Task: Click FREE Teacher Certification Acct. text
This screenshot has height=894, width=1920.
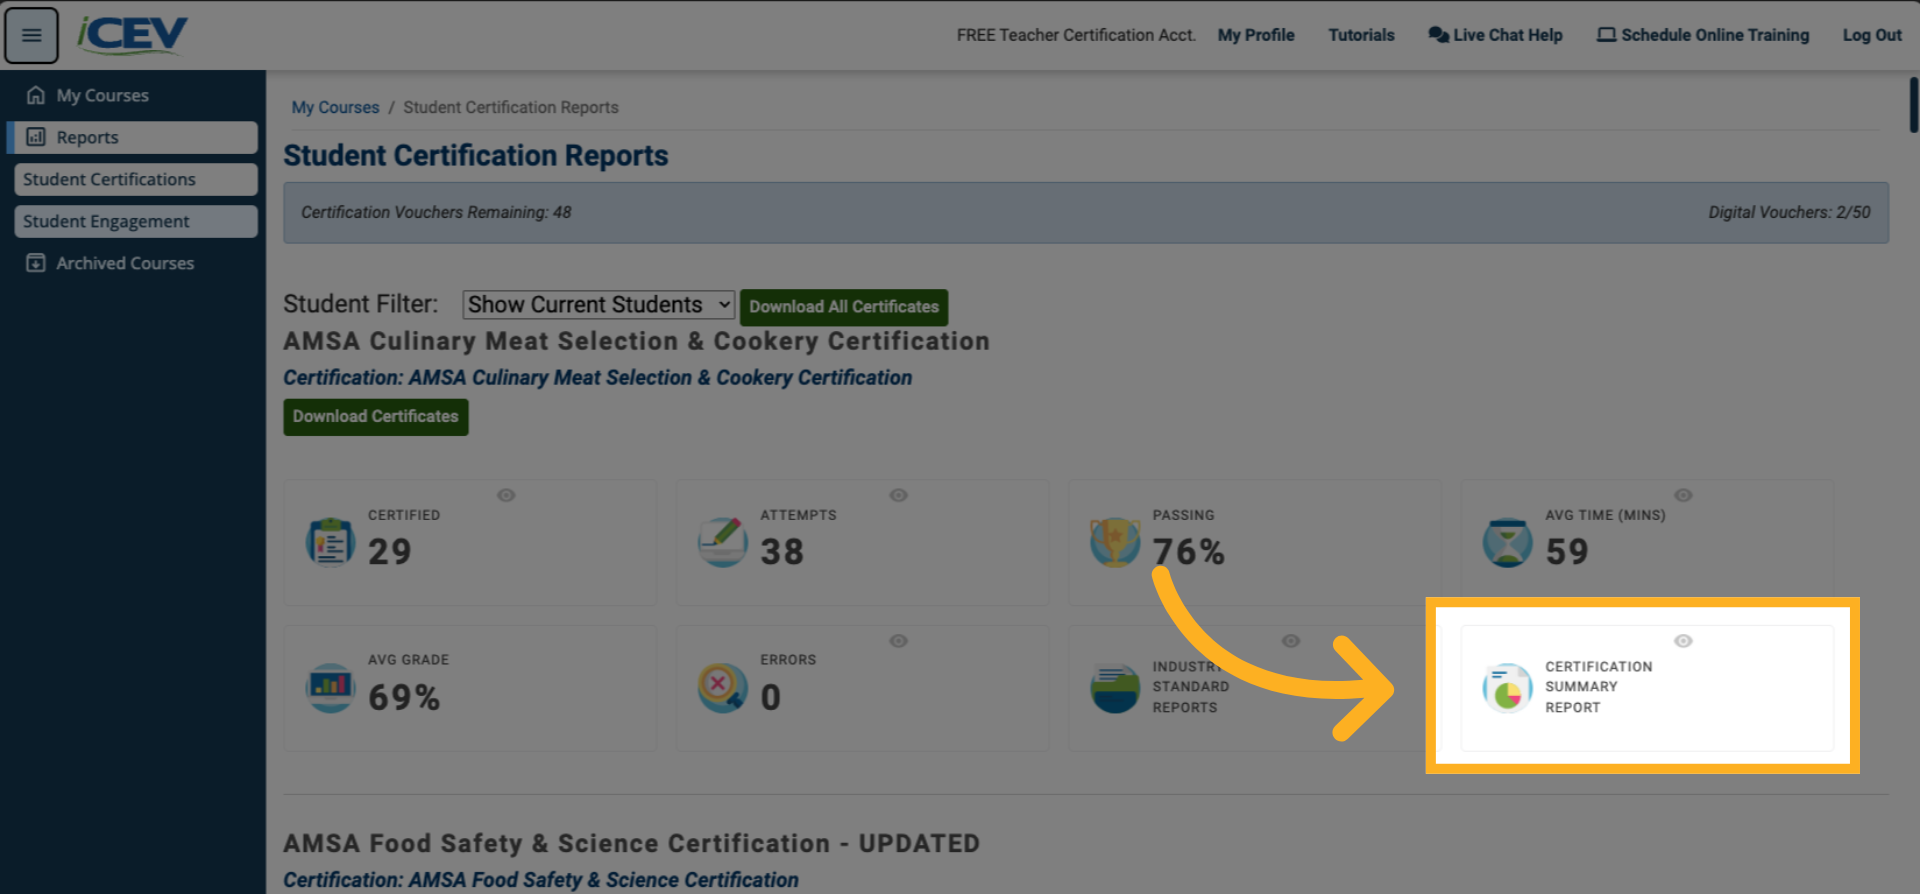Action: coord(1076,35)
